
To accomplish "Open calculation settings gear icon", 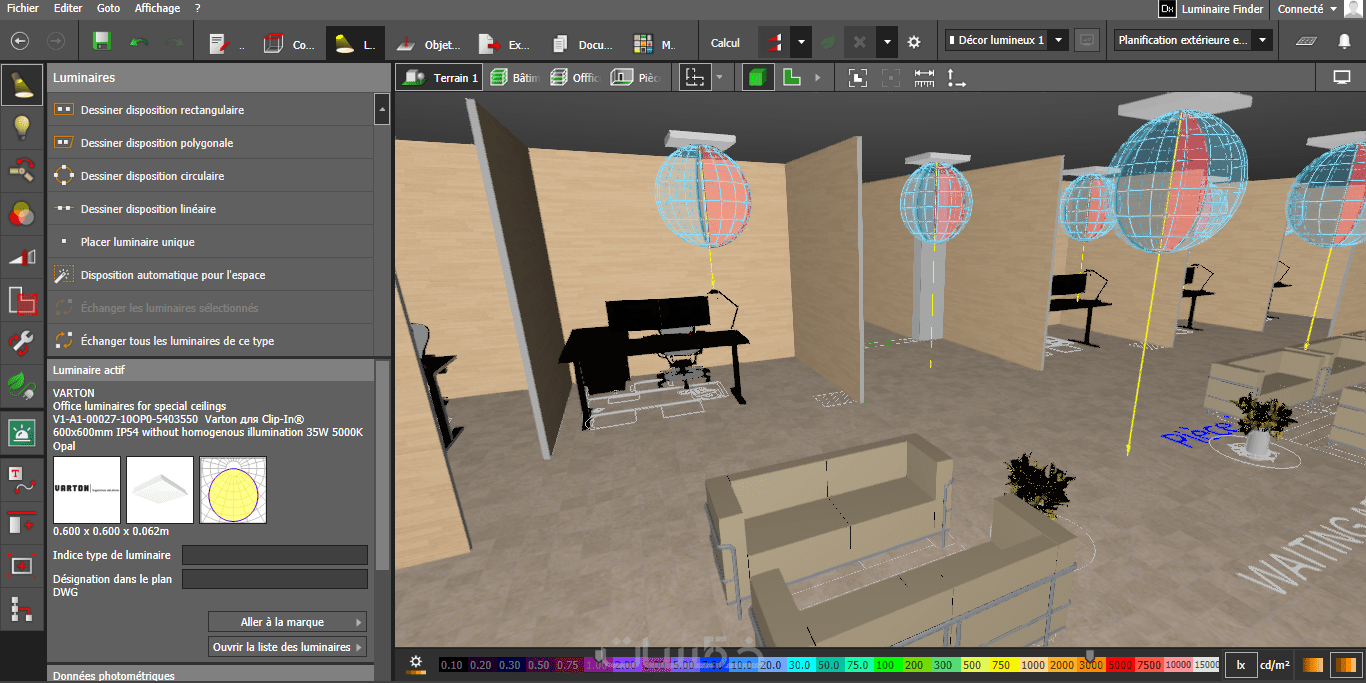I will pyautogui.click(x=913, y=42).
